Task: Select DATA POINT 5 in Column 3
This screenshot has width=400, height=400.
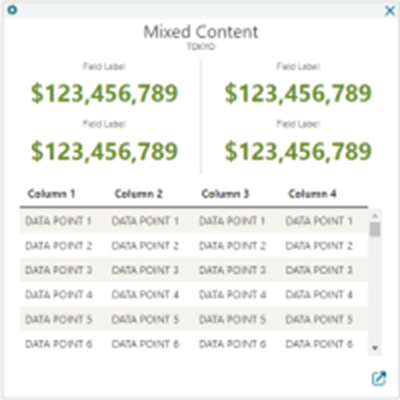Action: point(232,319)
